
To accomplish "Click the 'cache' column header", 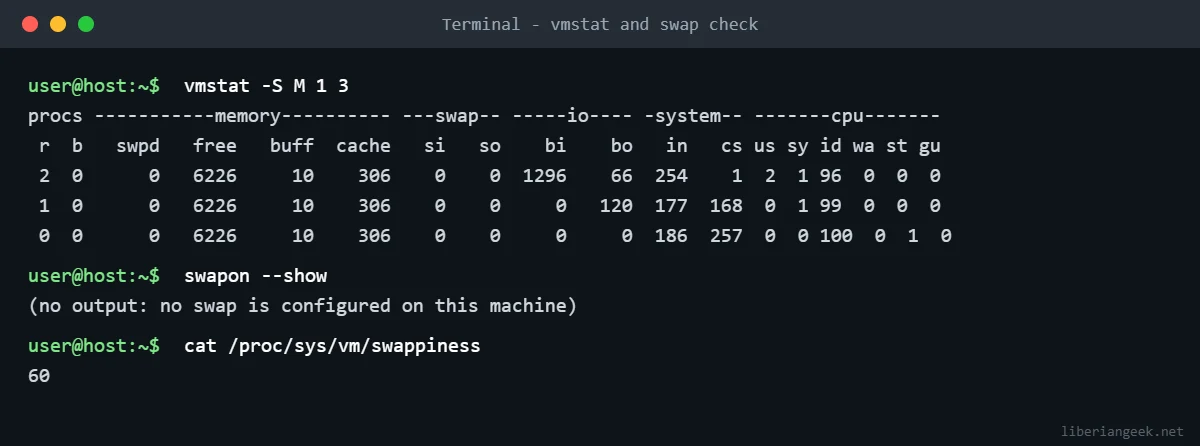I will click(363, 146).
